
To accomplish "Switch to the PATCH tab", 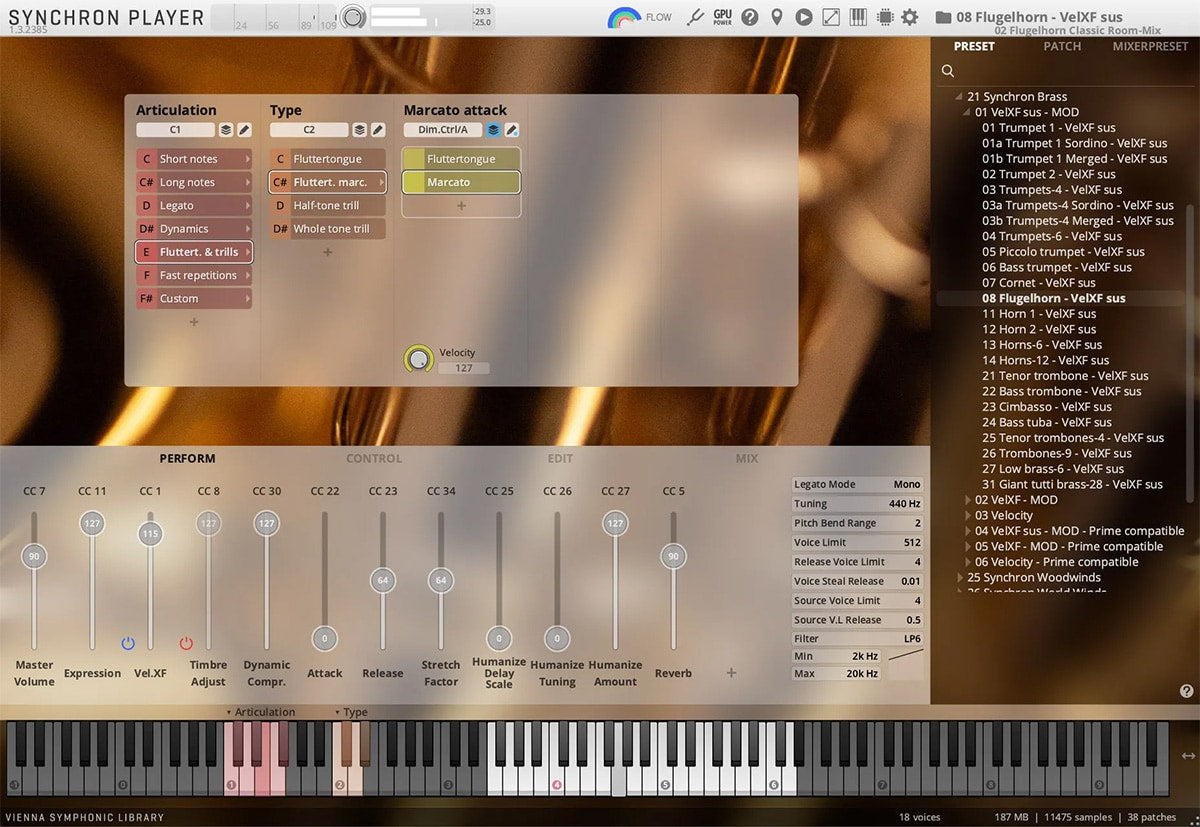I will coord(1062,46).
